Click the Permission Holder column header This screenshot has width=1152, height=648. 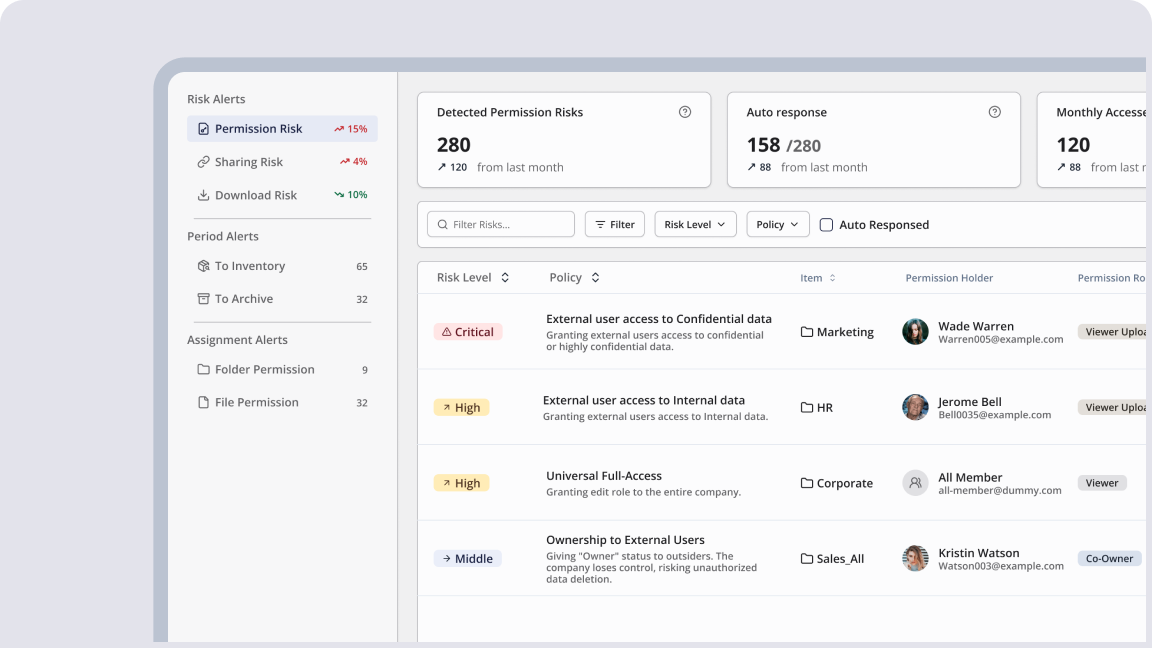click(949, 278)
